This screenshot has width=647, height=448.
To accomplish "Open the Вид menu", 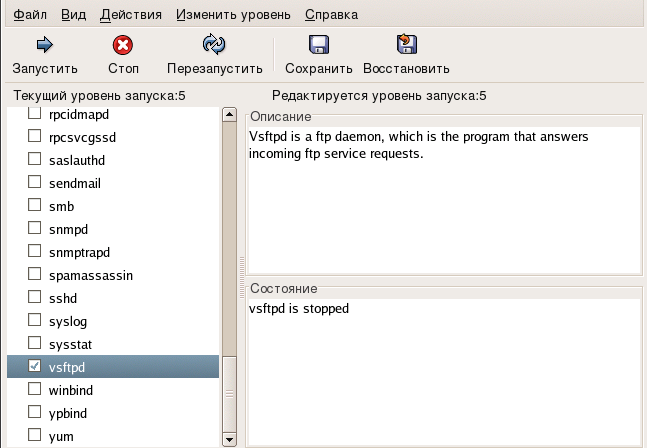I will 73,15.
